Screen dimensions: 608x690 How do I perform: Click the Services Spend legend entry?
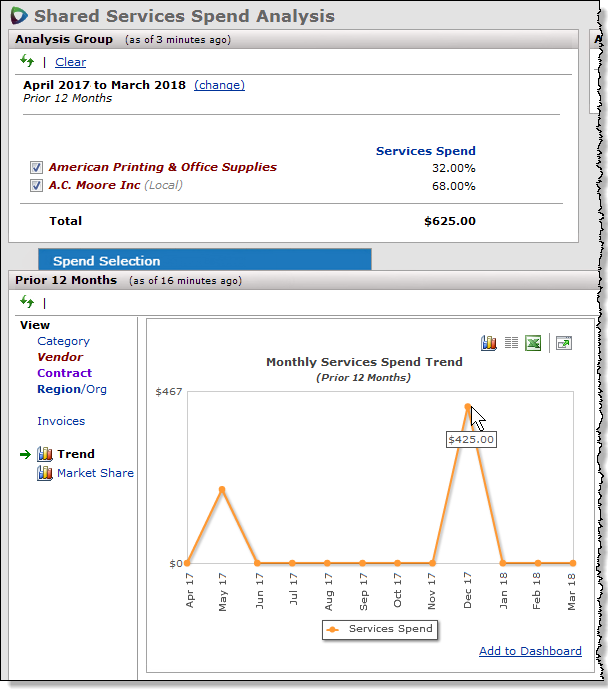click(x=380, y=629)
